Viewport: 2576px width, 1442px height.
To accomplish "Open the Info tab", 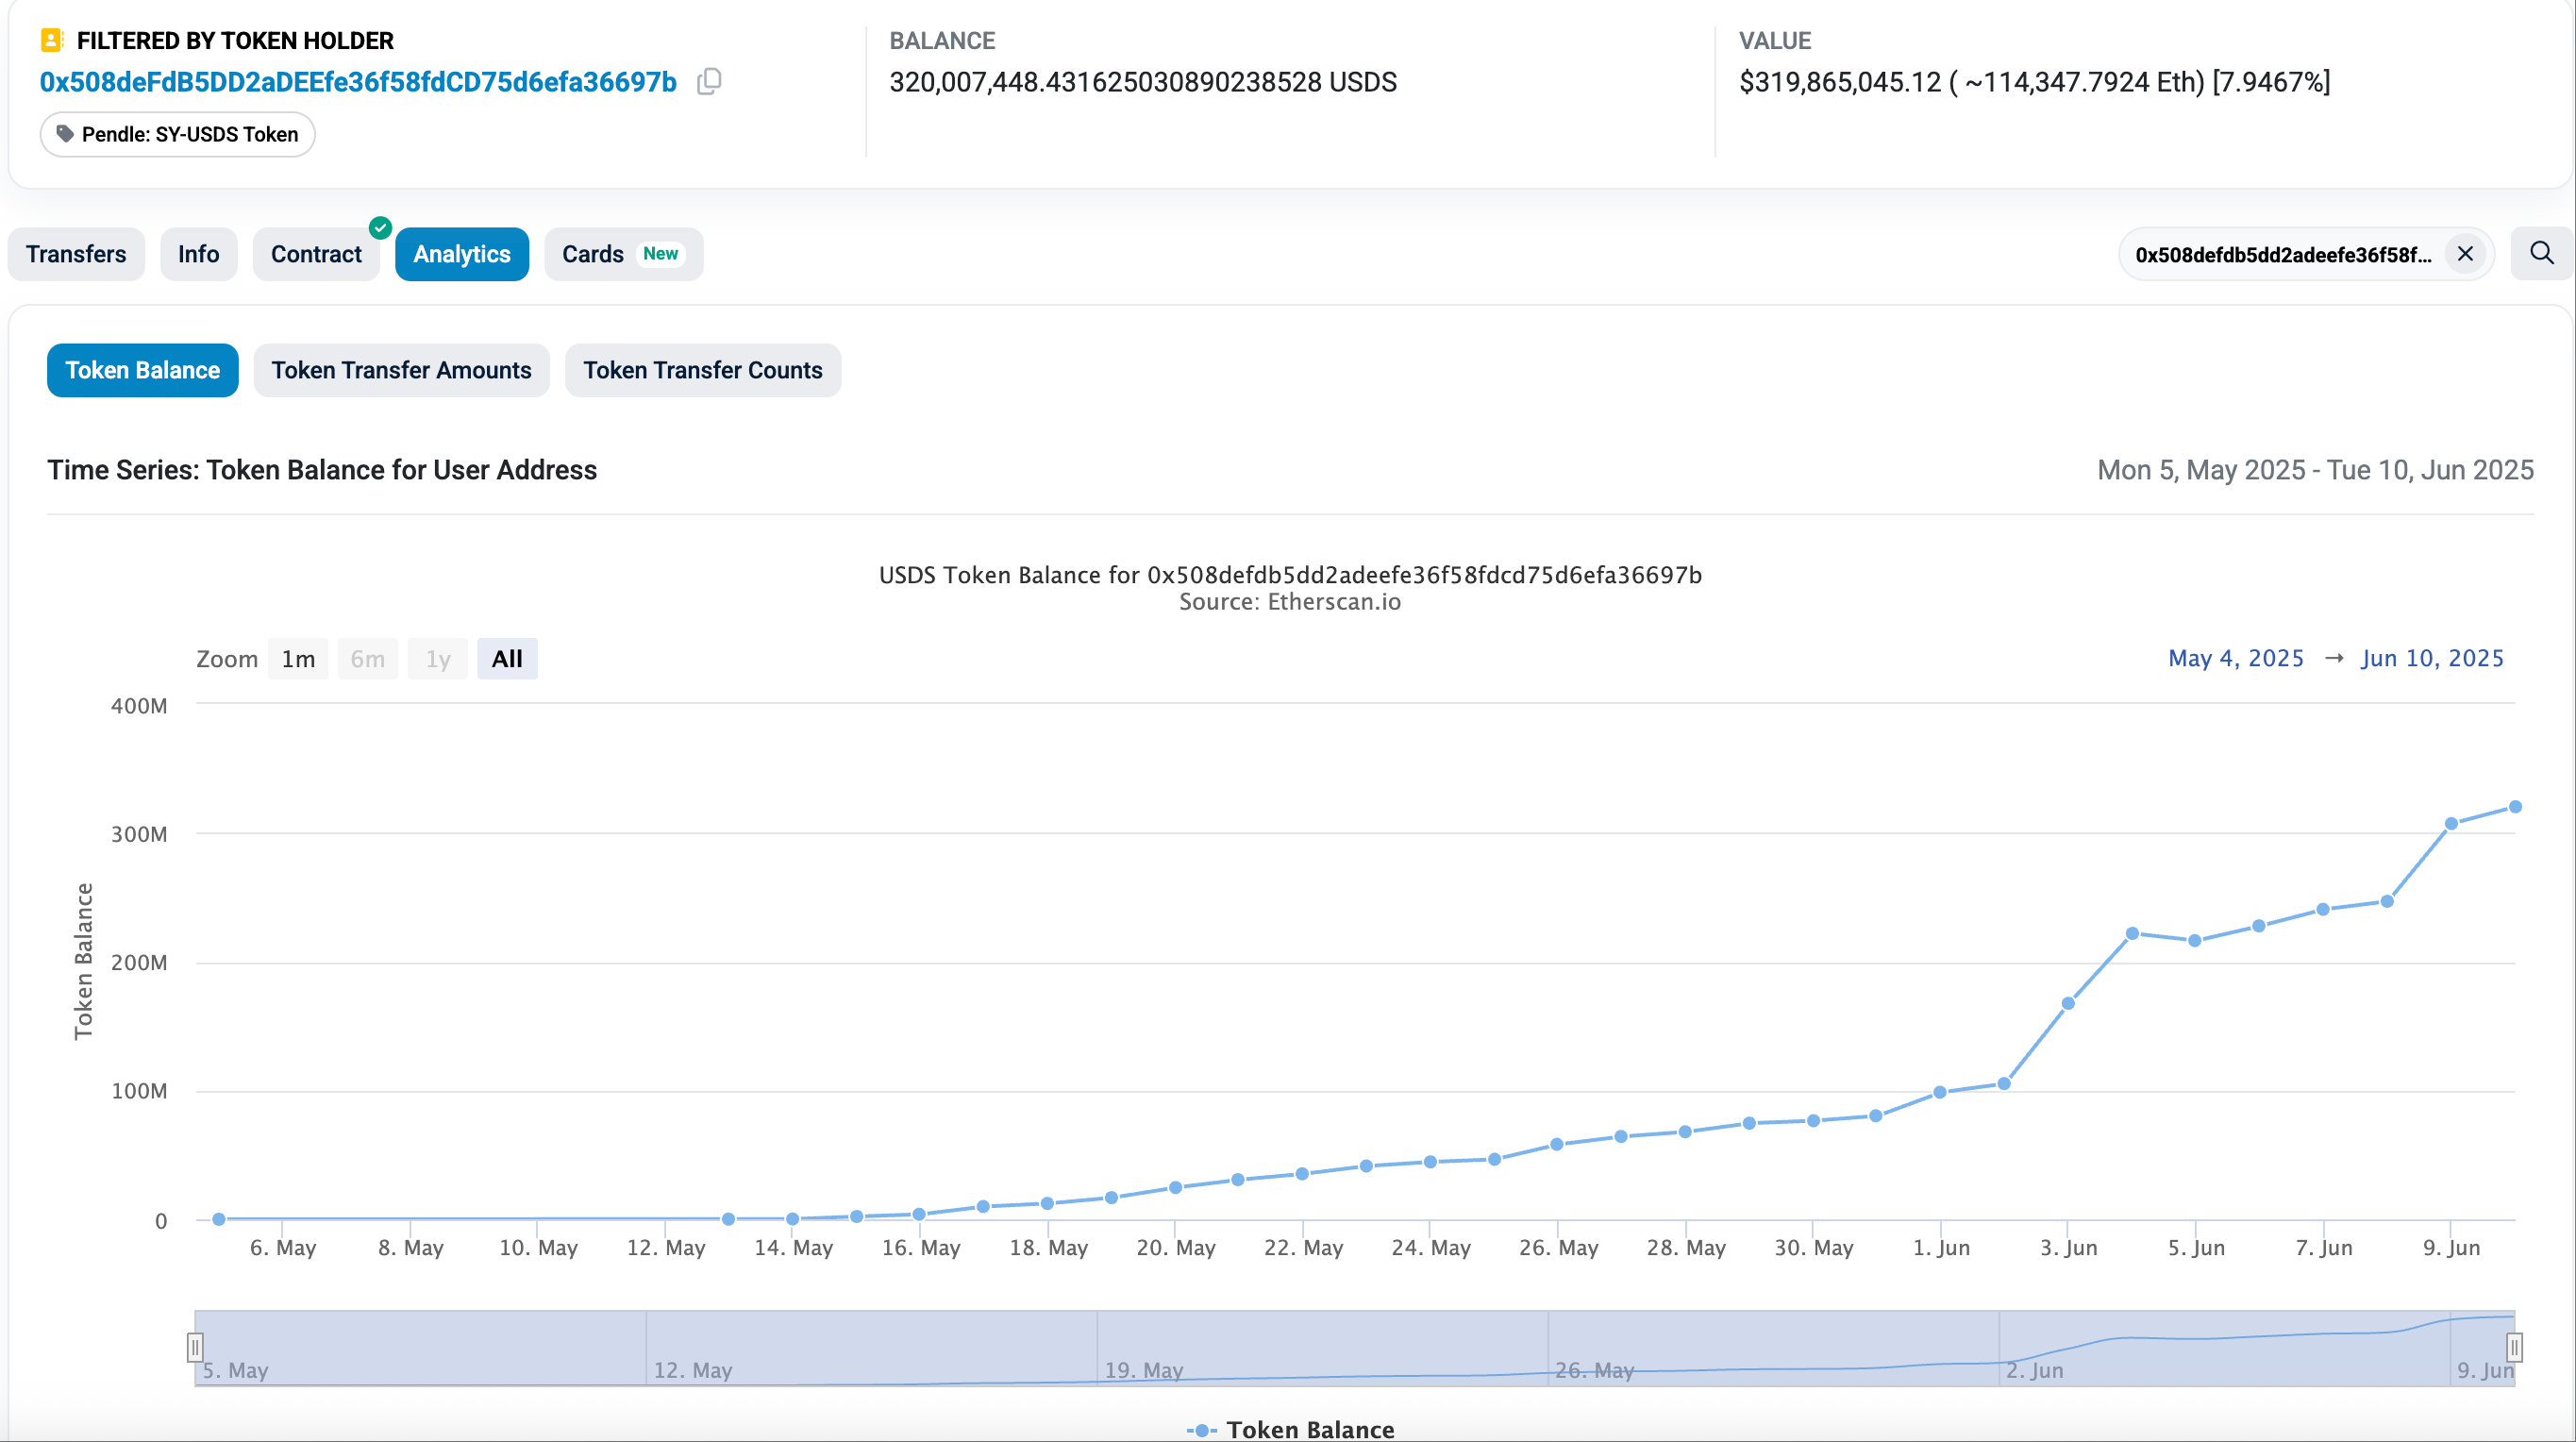I will point(198,254).
